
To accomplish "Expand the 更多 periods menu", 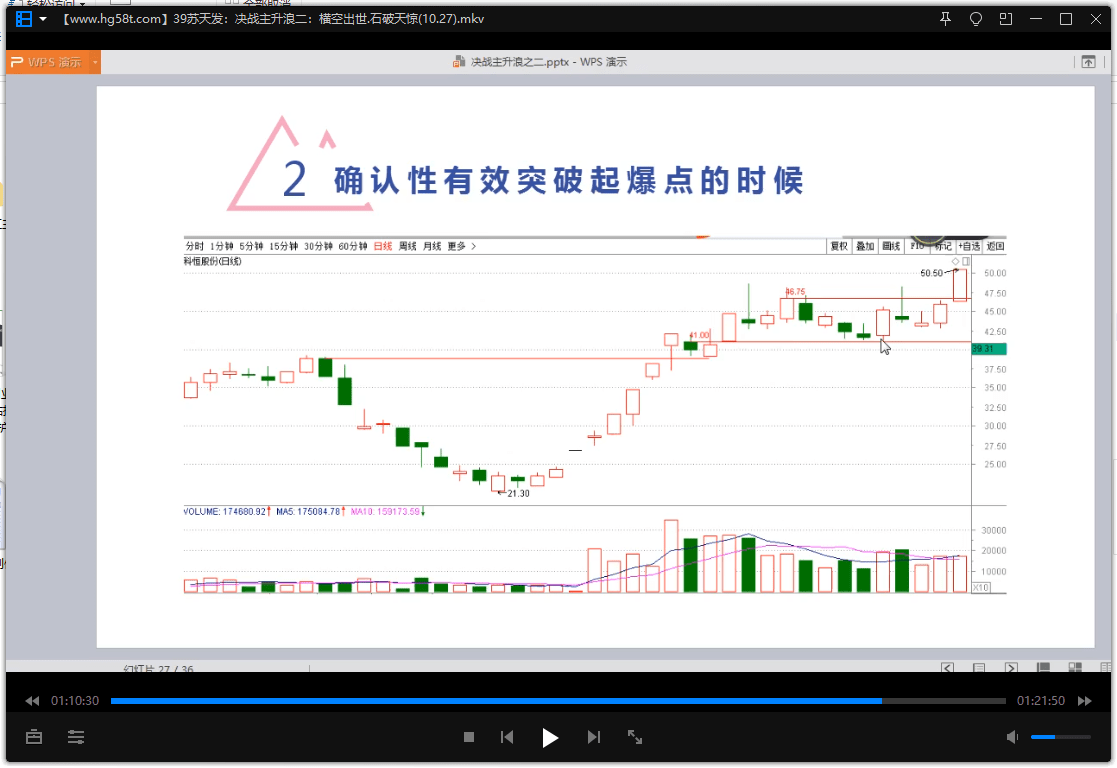I will [462, 247].
